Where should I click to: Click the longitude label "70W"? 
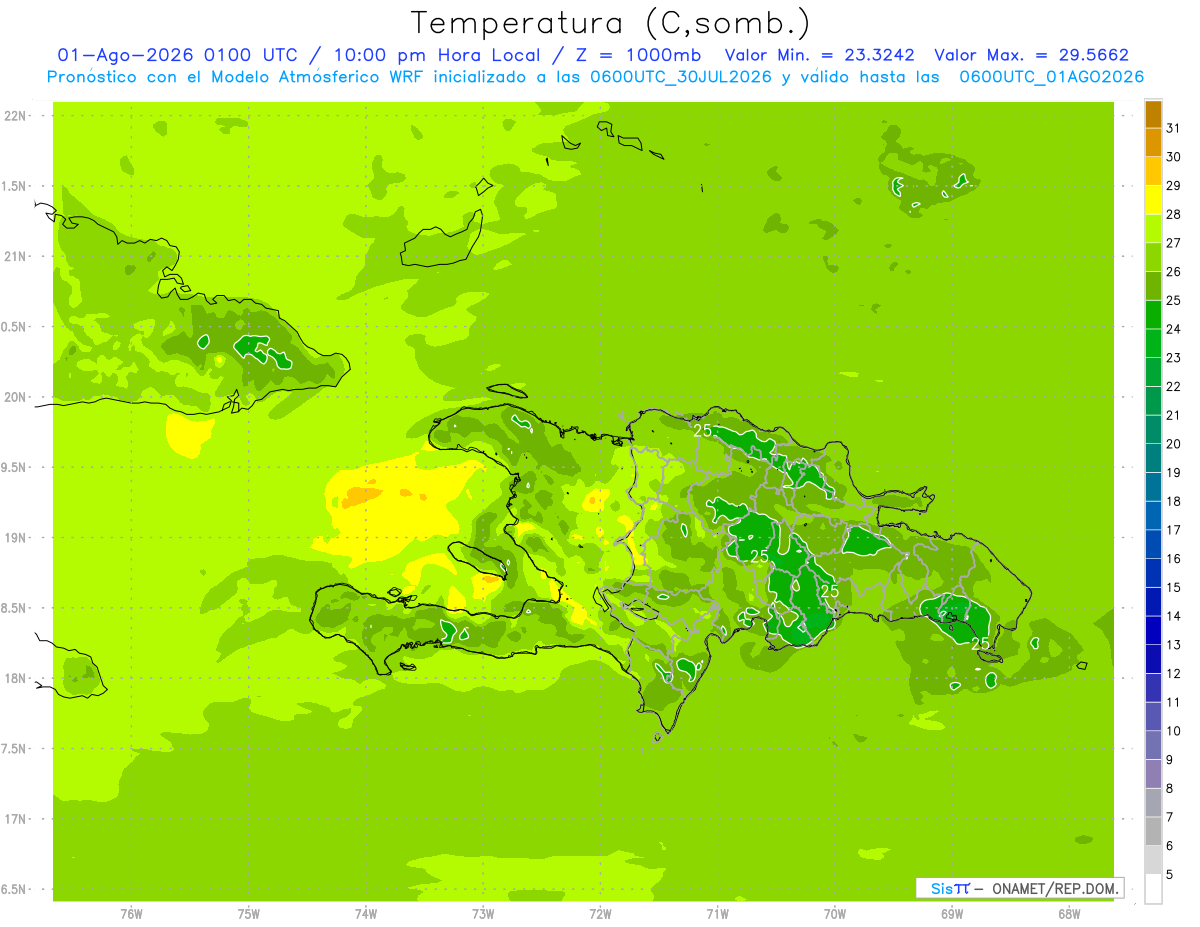pos(835,914)
